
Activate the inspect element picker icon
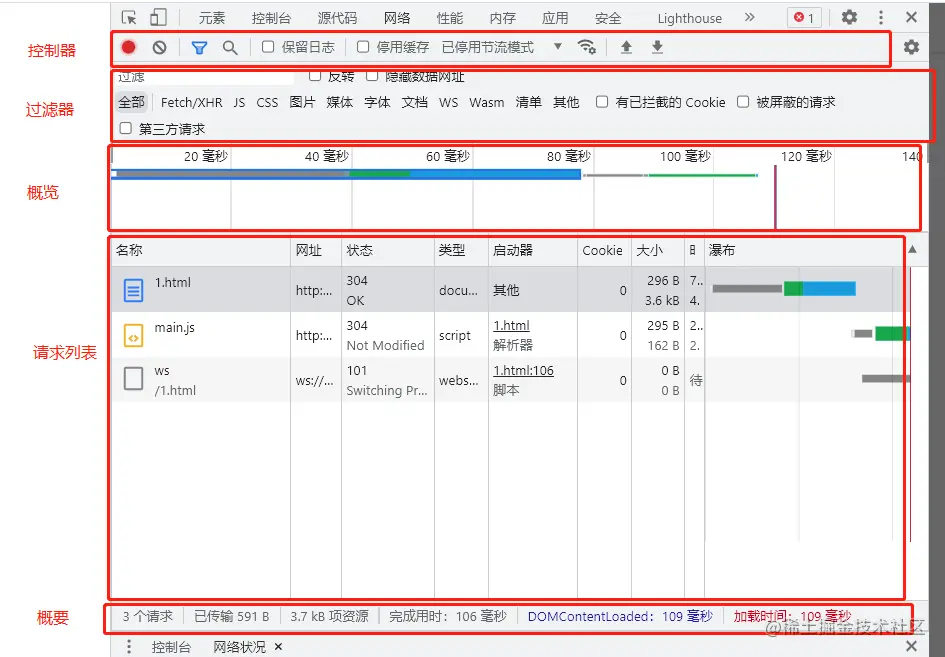[129, 17]
